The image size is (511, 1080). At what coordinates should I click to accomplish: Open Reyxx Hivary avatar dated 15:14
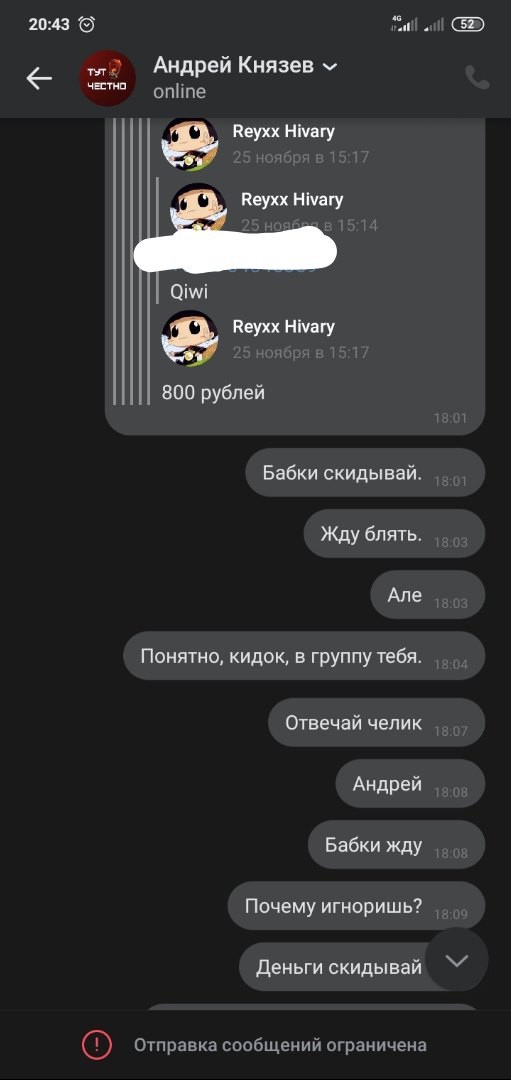198,208
